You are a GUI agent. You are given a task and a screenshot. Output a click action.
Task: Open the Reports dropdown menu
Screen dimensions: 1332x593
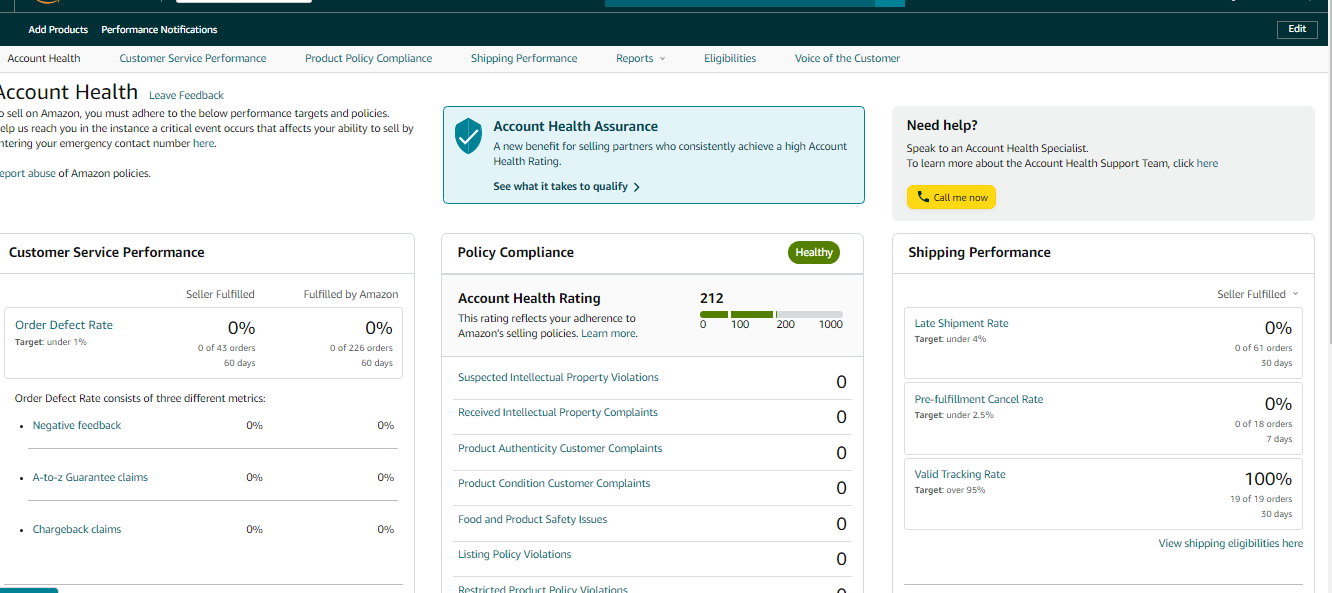[x=640, y=58]
